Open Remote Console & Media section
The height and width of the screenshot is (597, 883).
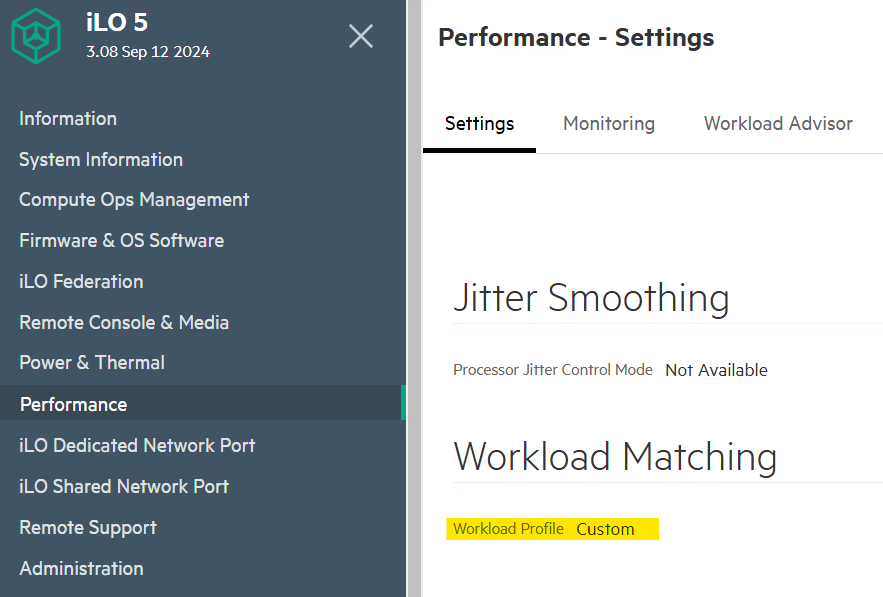click(124, 322)
